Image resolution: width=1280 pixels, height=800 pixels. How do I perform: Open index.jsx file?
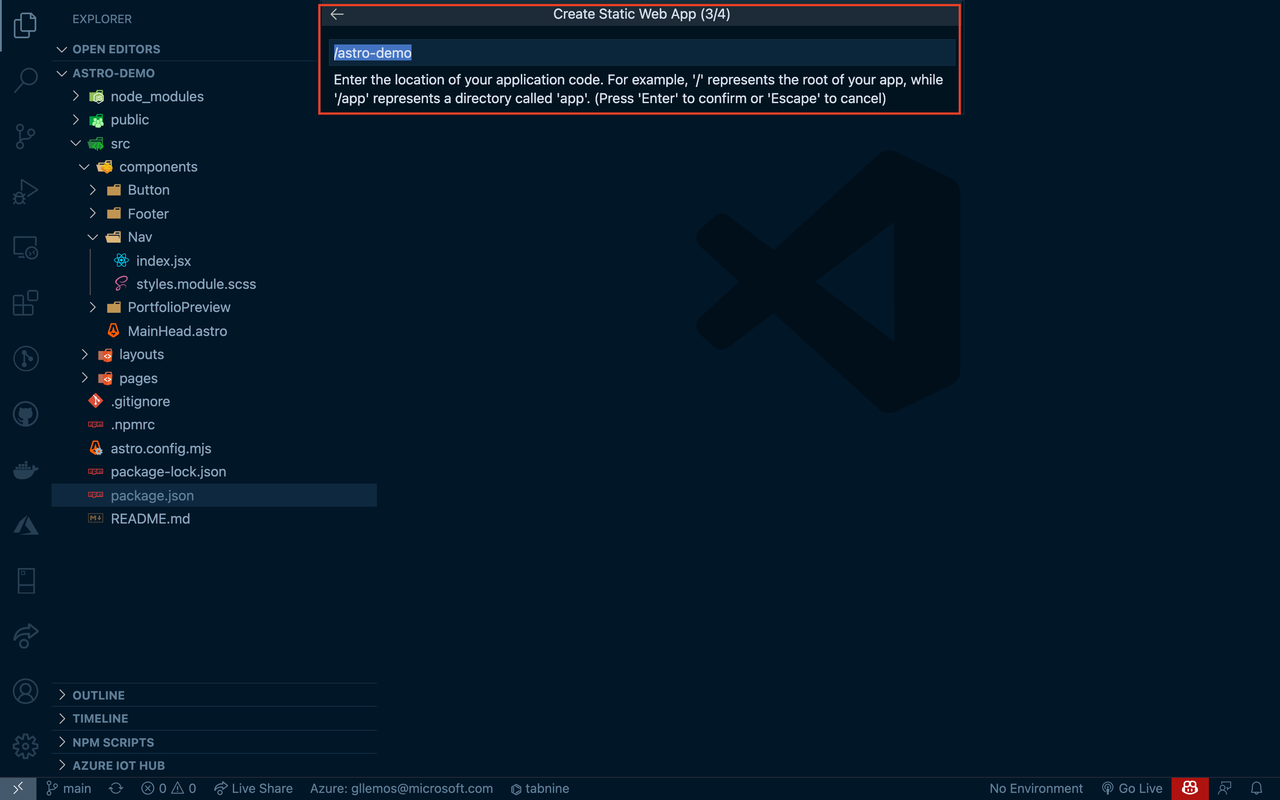click(214, 260)
